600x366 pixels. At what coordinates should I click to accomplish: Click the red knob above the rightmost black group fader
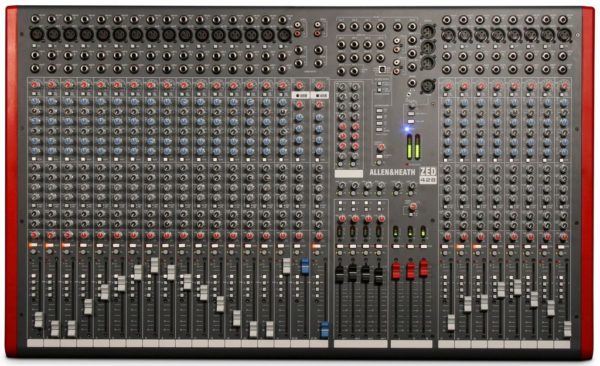[x=381, y=219]
